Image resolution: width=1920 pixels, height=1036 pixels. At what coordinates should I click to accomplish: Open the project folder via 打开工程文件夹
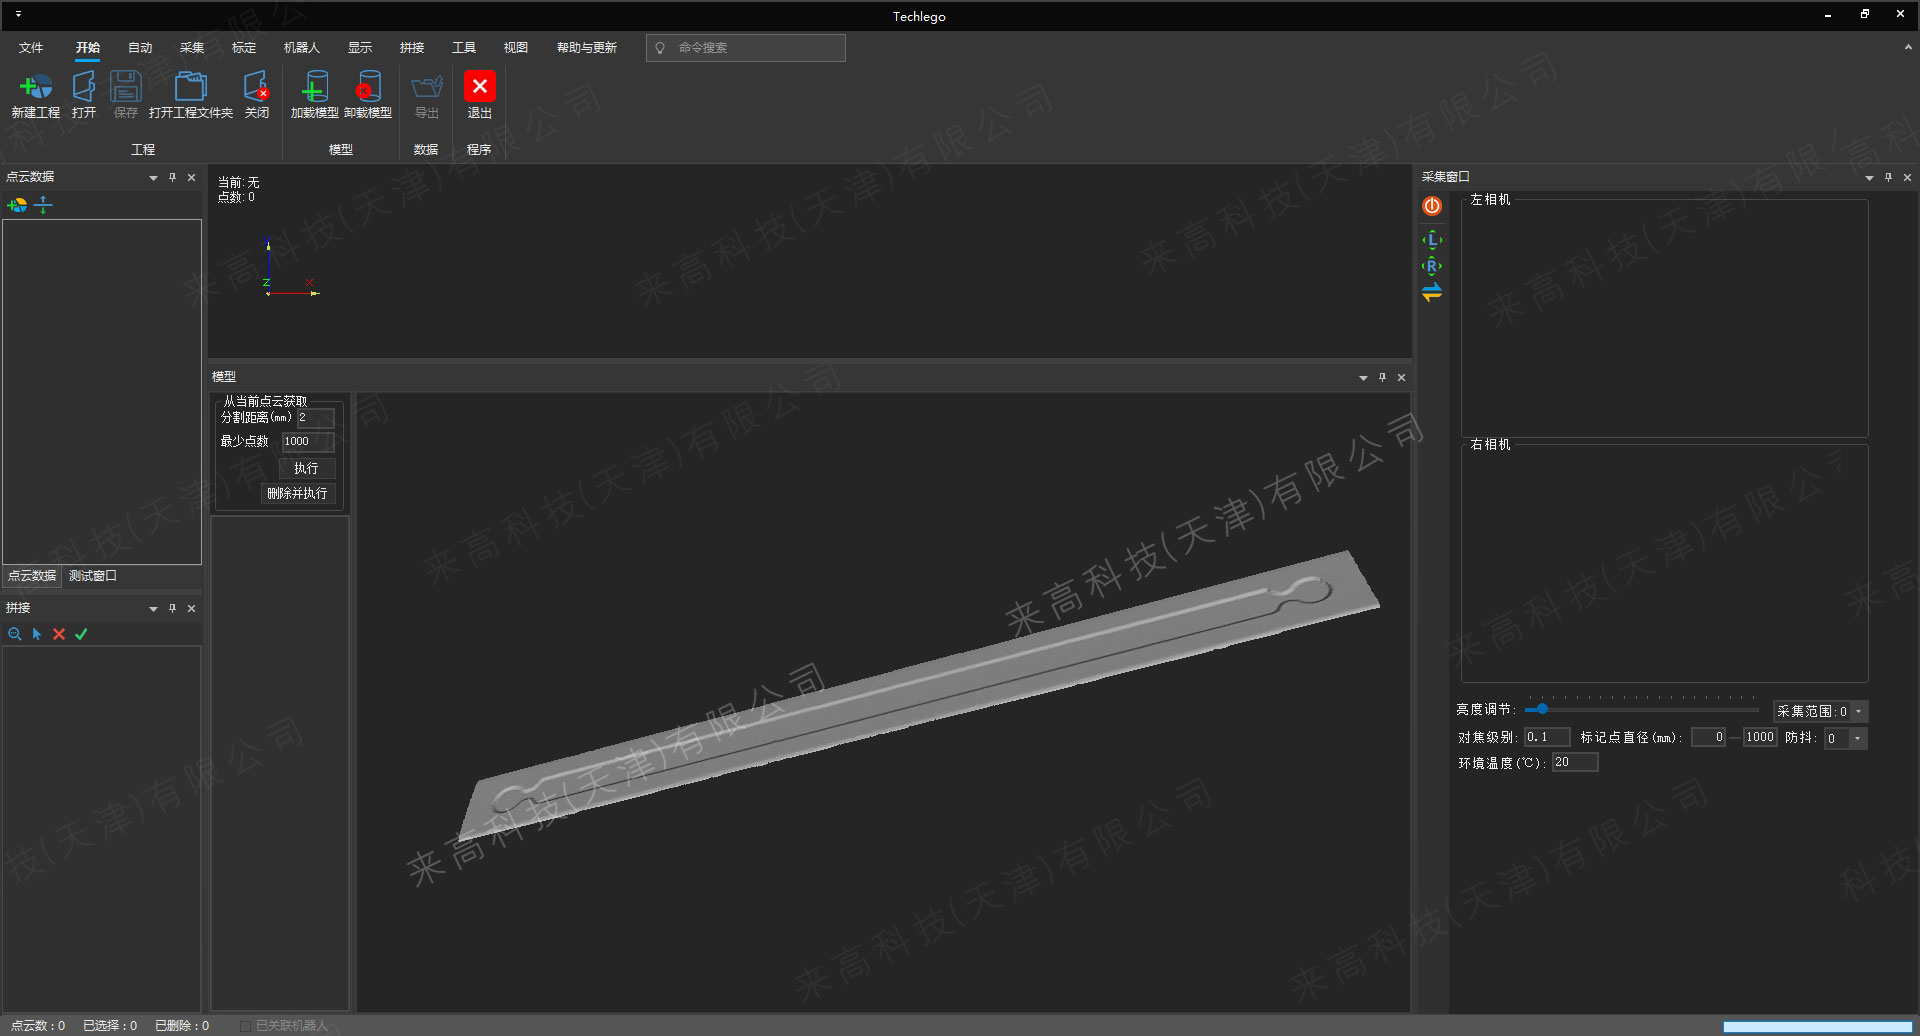[x=190, y=88]
